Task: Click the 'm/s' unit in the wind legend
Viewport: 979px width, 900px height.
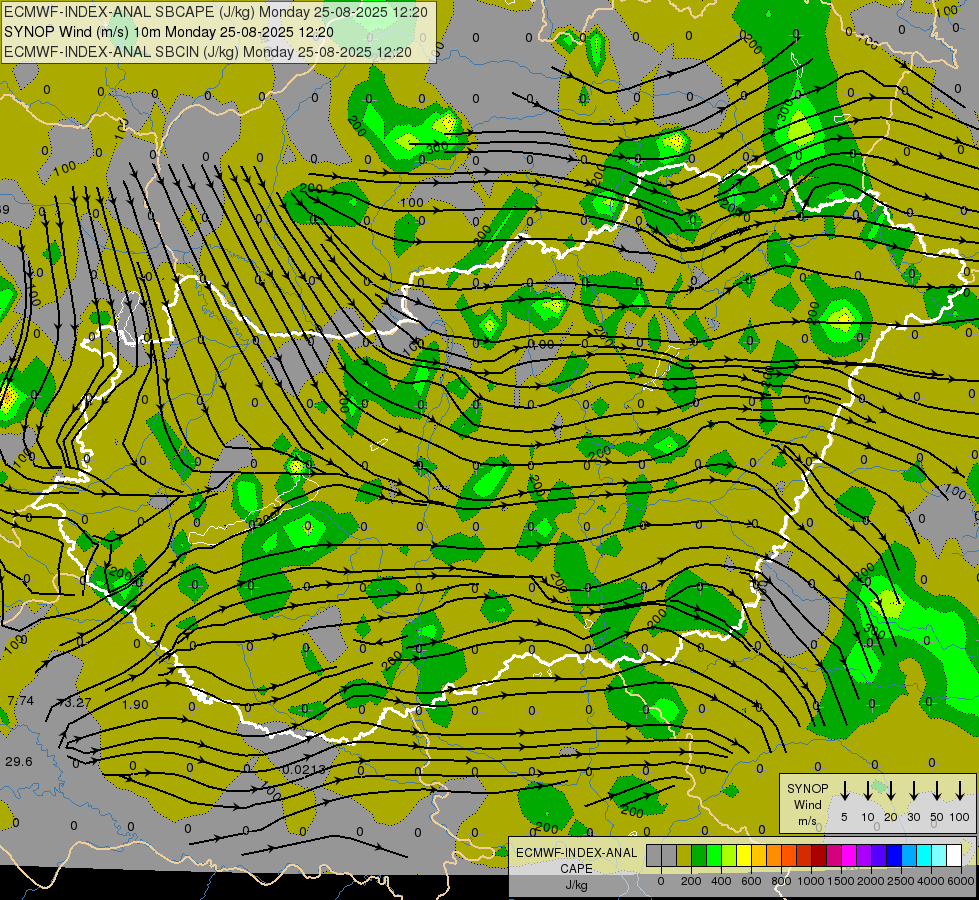Action: tap(807, 821)
